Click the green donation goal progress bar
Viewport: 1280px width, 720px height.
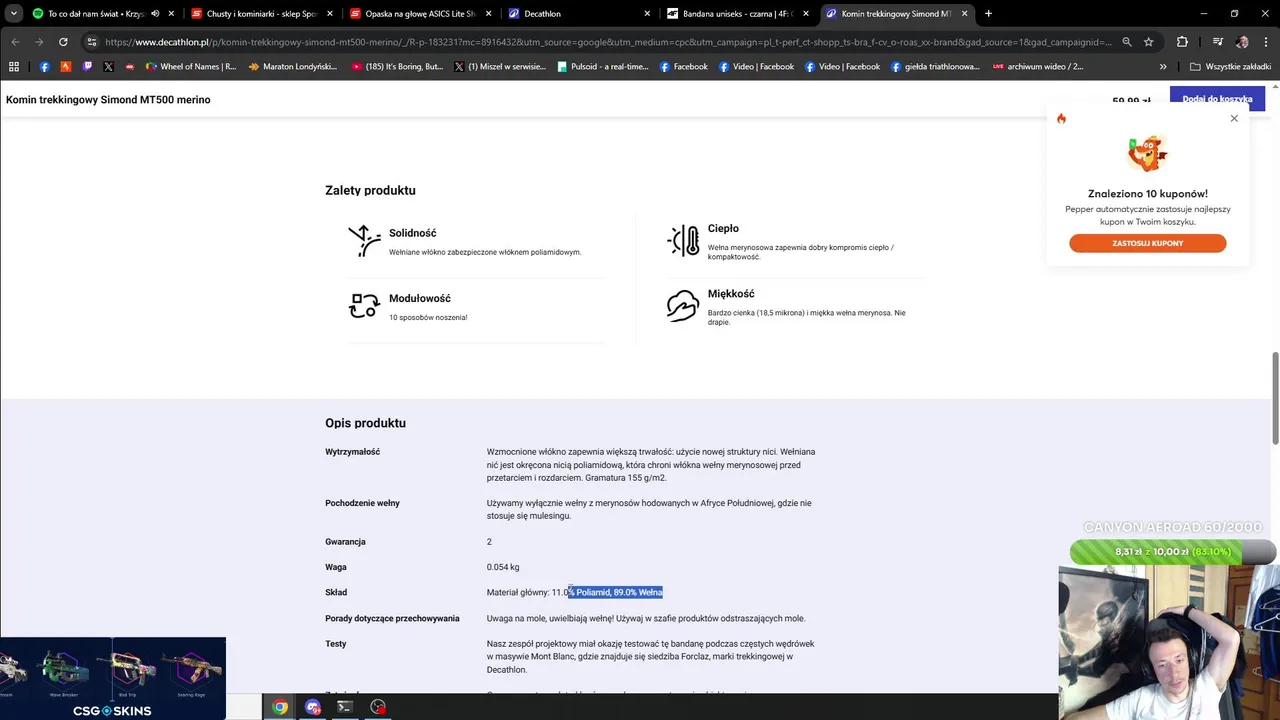point(1172,552)
